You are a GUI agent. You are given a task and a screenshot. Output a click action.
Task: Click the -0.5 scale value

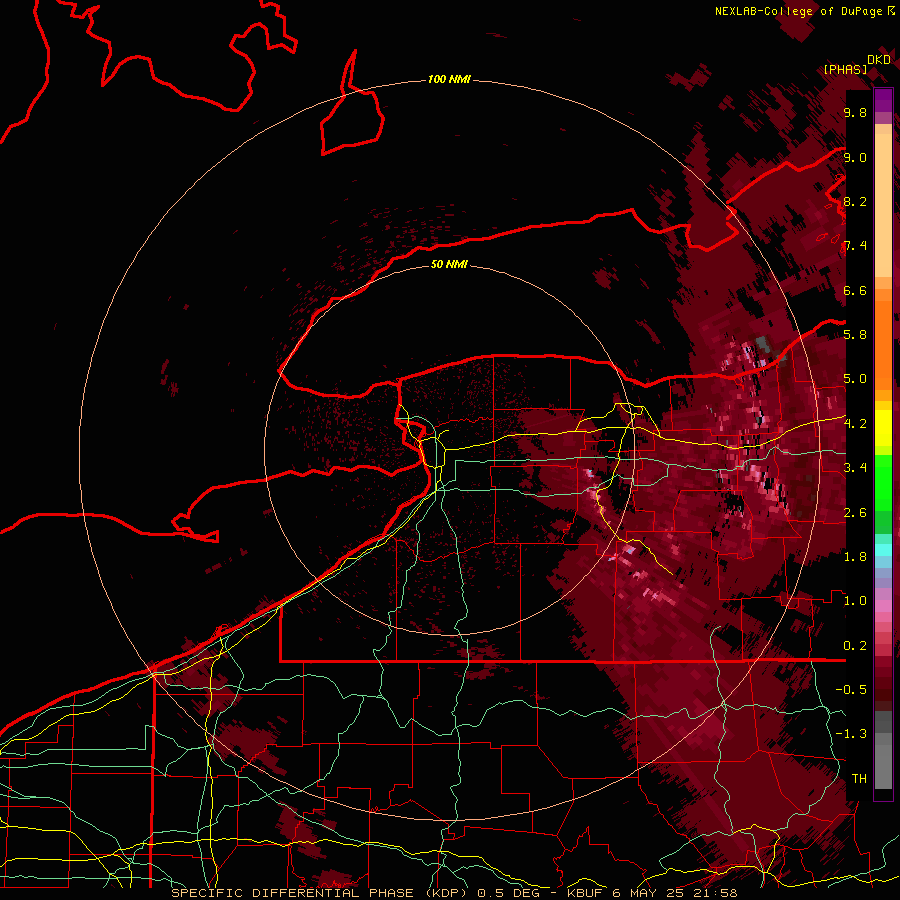851,690
